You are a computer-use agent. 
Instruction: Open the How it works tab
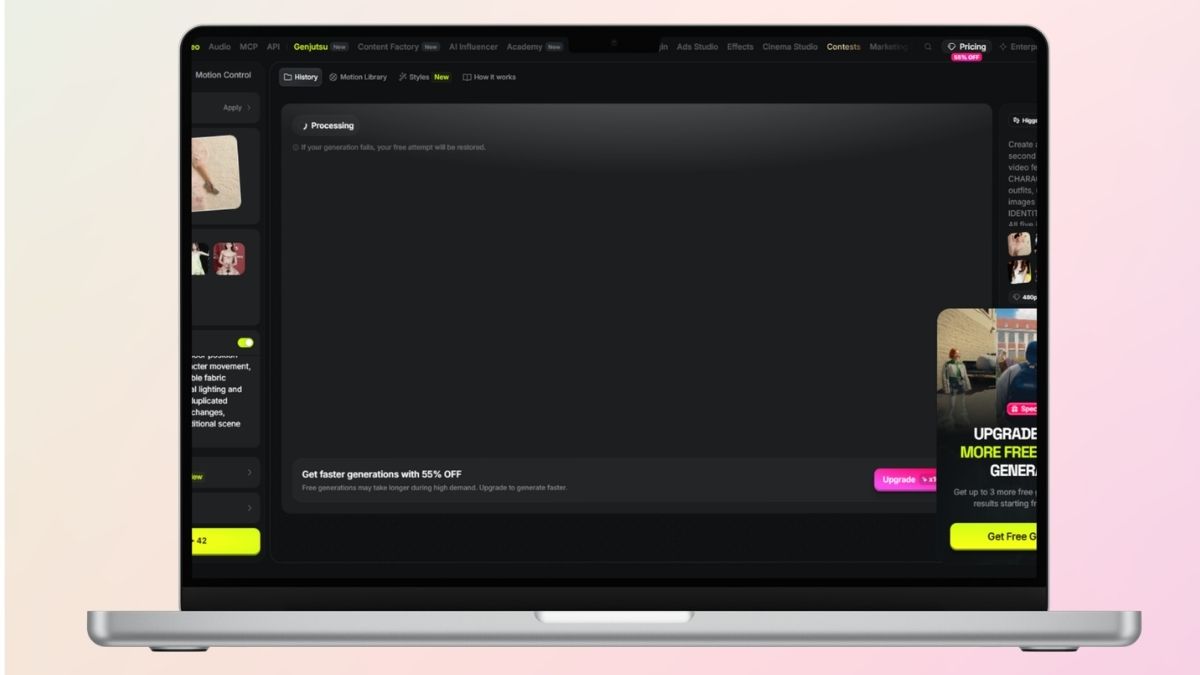pyautogui.click(x=489, y=77)
